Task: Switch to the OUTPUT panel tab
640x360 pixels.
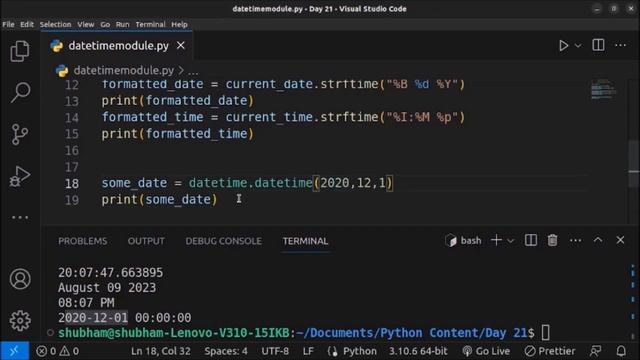Action: [146, 241]
